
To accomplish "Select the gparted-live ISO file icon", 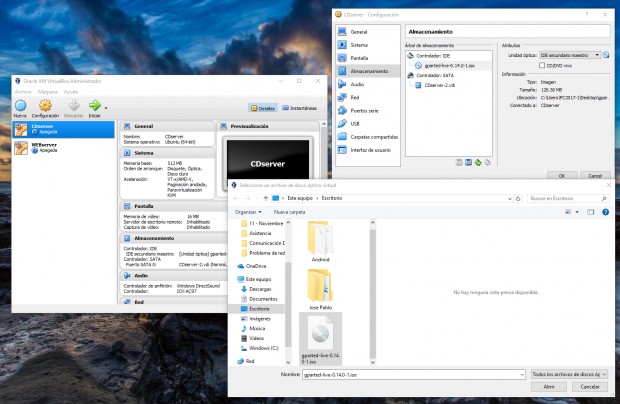I will 320,339.
